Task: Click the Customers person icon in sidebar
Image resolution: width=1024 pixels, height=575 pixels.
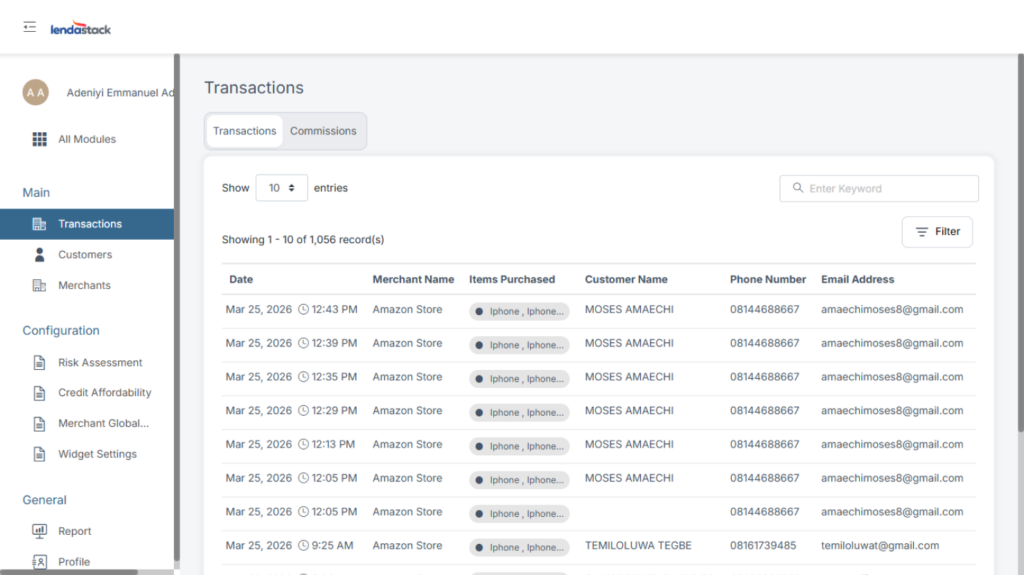Action: tap(40, 255)
